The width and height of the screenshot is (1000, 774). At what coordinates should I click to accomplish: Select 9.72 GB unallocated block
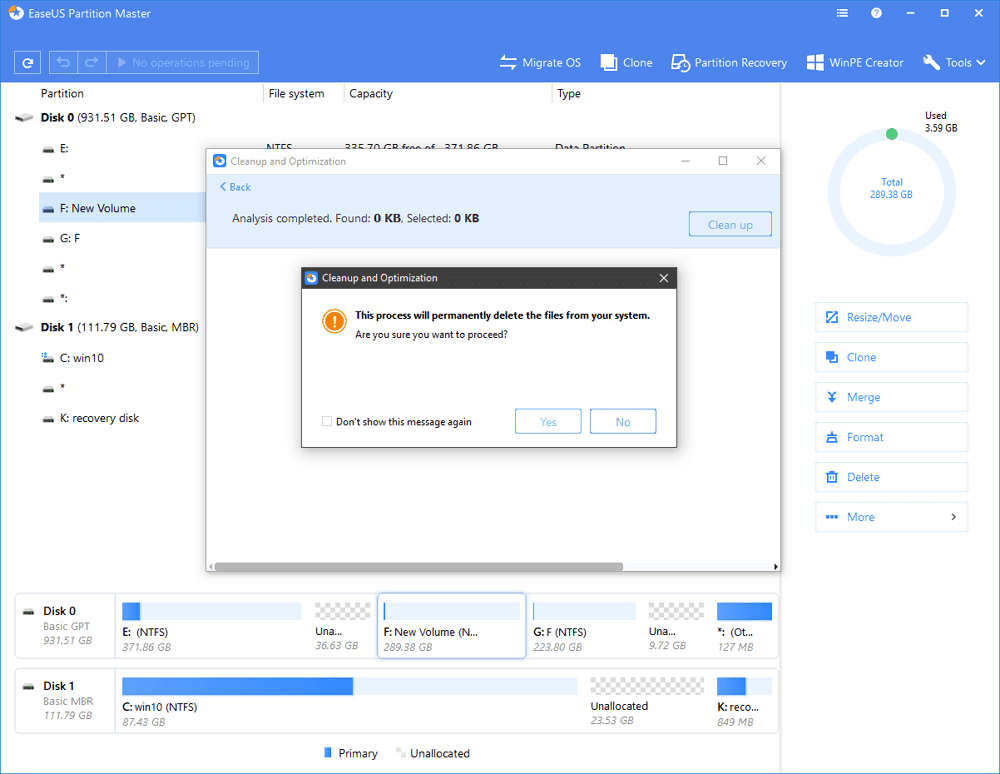tap(676, 627)
